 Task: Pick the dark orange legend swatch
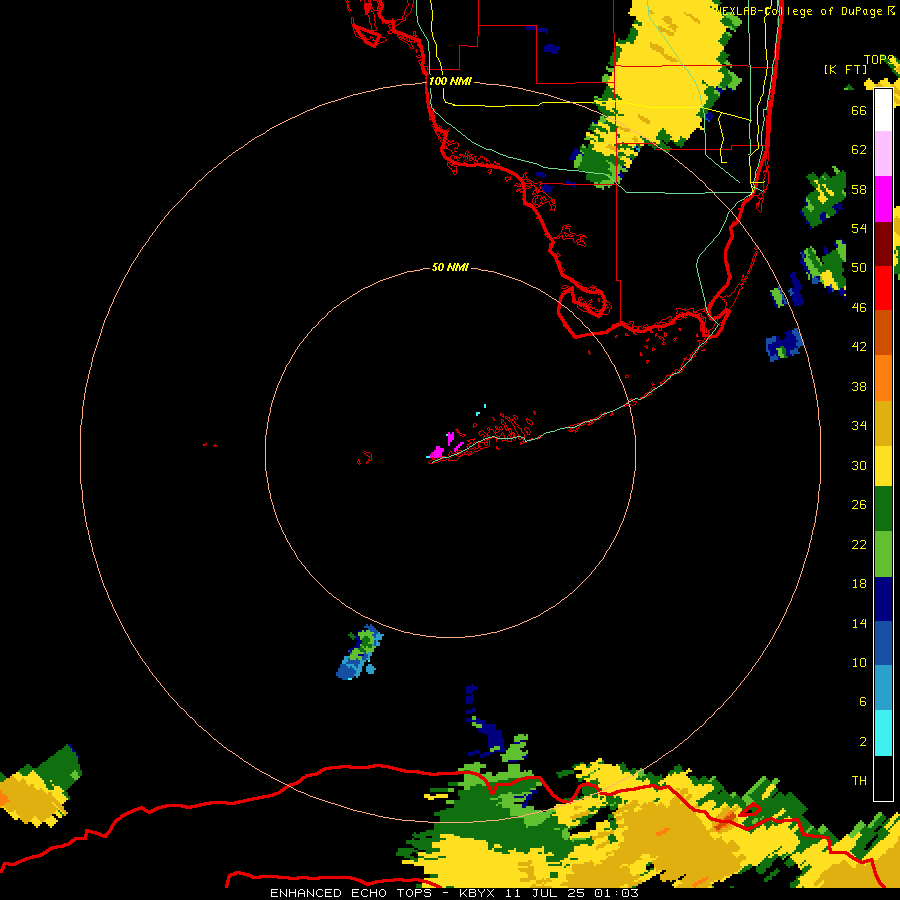(883, 333)
